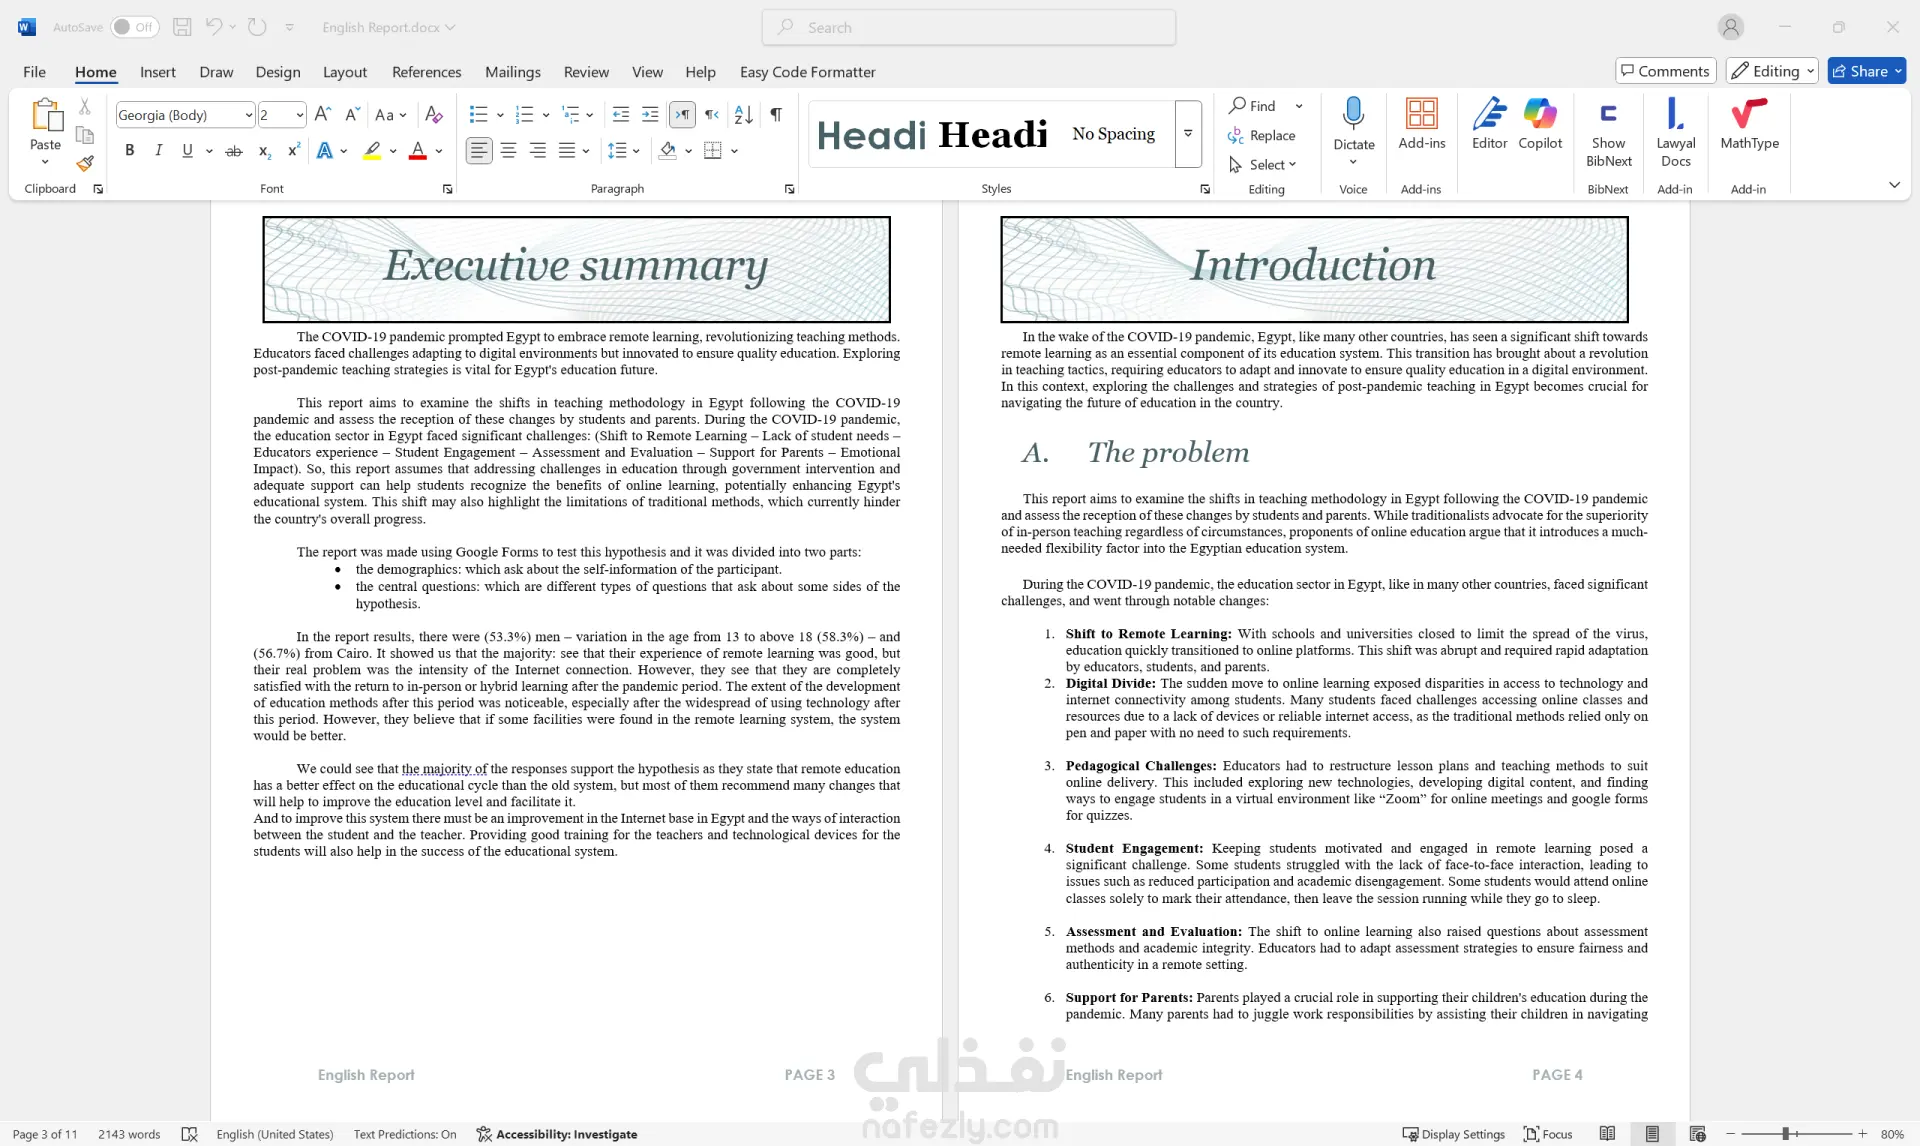Start Dictate microphone
The image size is (1920, 1146).
tap(1353, 115)
